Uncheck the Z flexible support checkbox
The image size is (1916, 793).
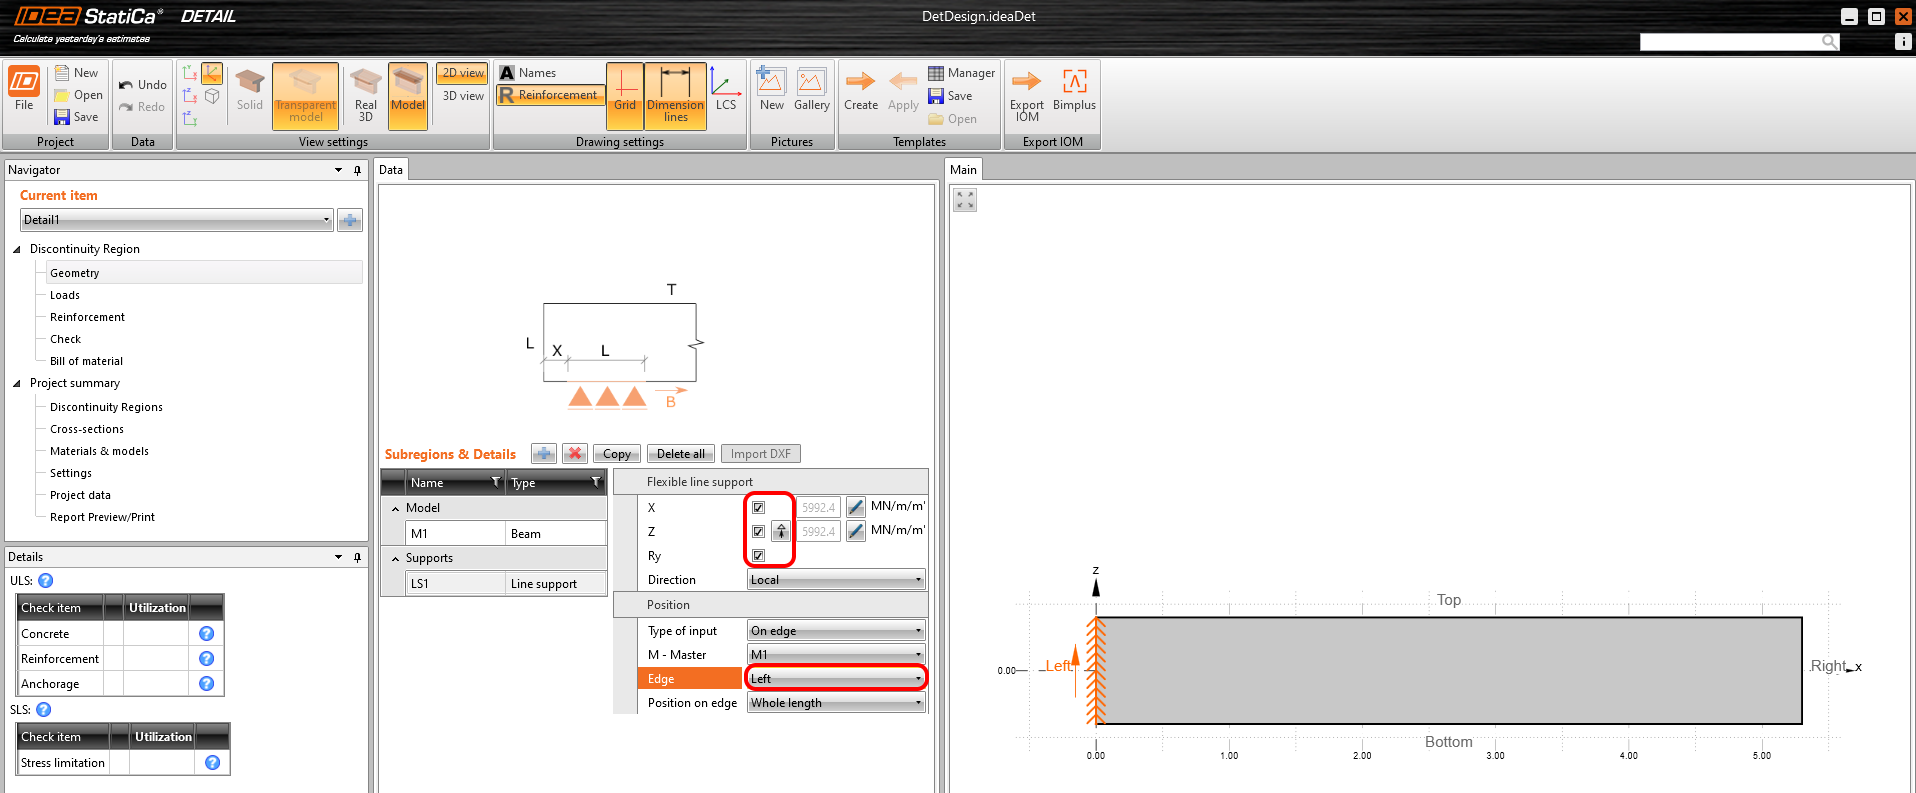coord(758,531)
